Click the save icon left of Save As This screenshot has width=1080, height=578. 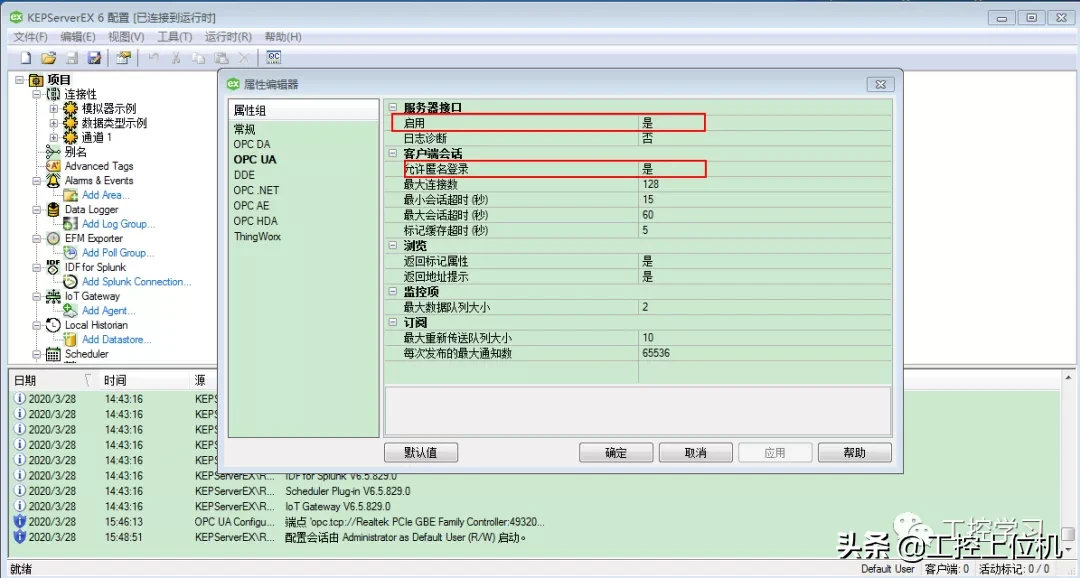[72, 58]
